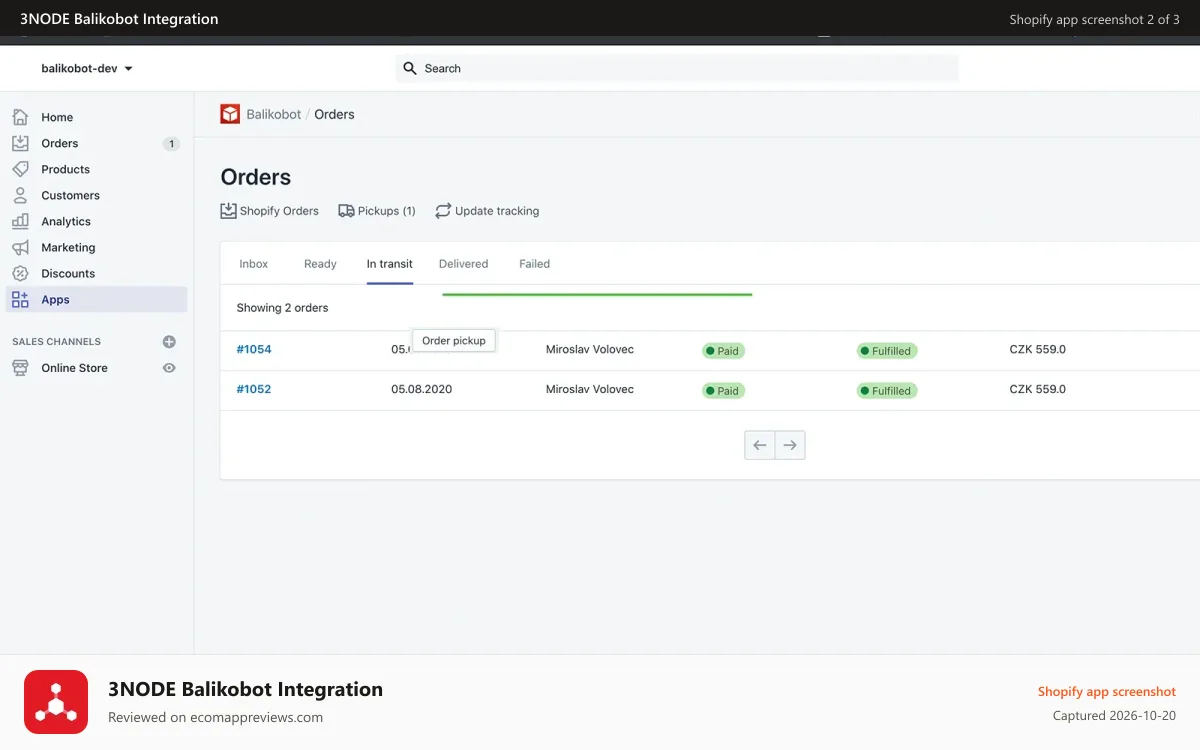Viewport: 1200px width, 750px height.
Task: Click Update tracking
Action: point(487,211)
